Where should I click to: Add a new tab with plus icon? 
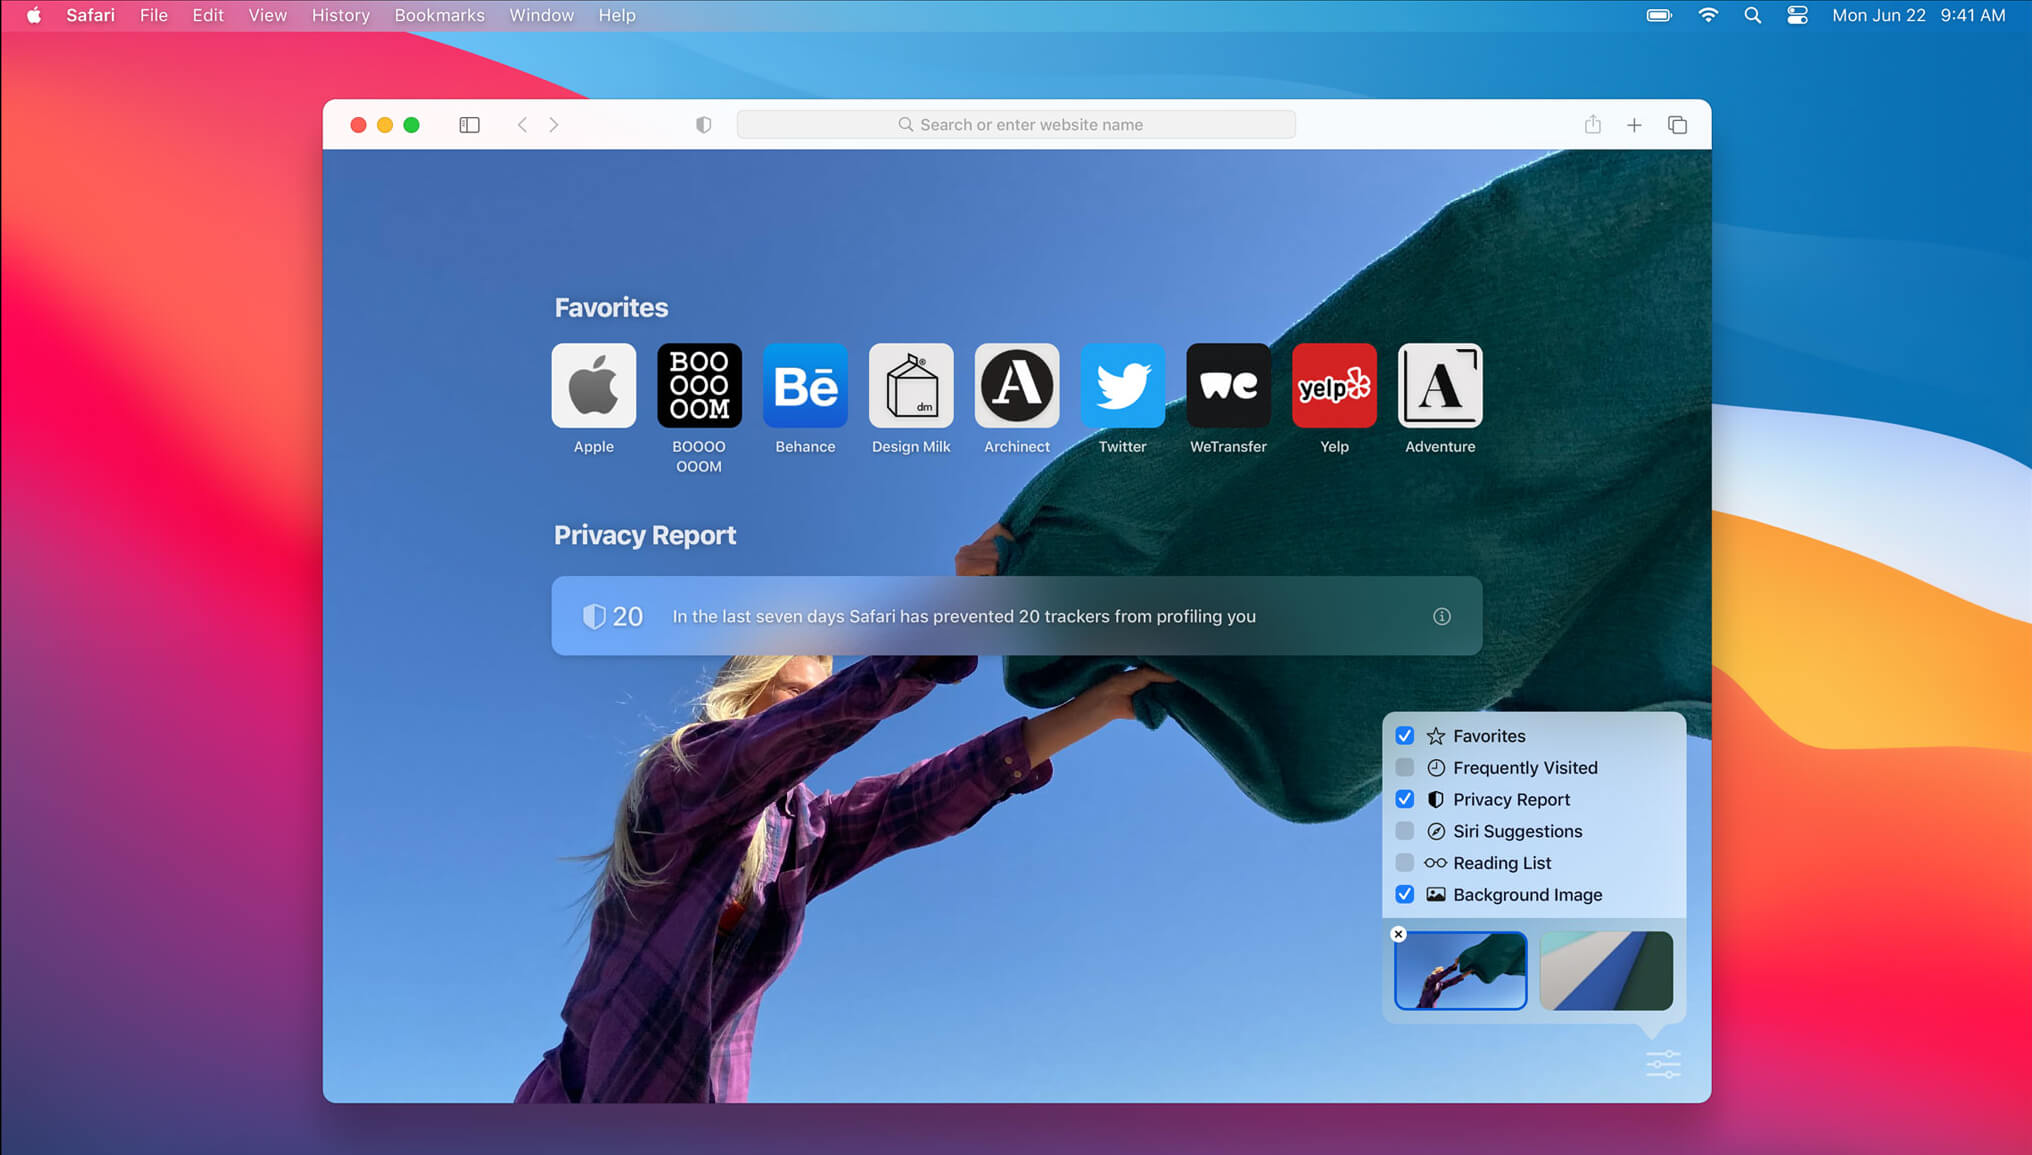coord(1634,125)
